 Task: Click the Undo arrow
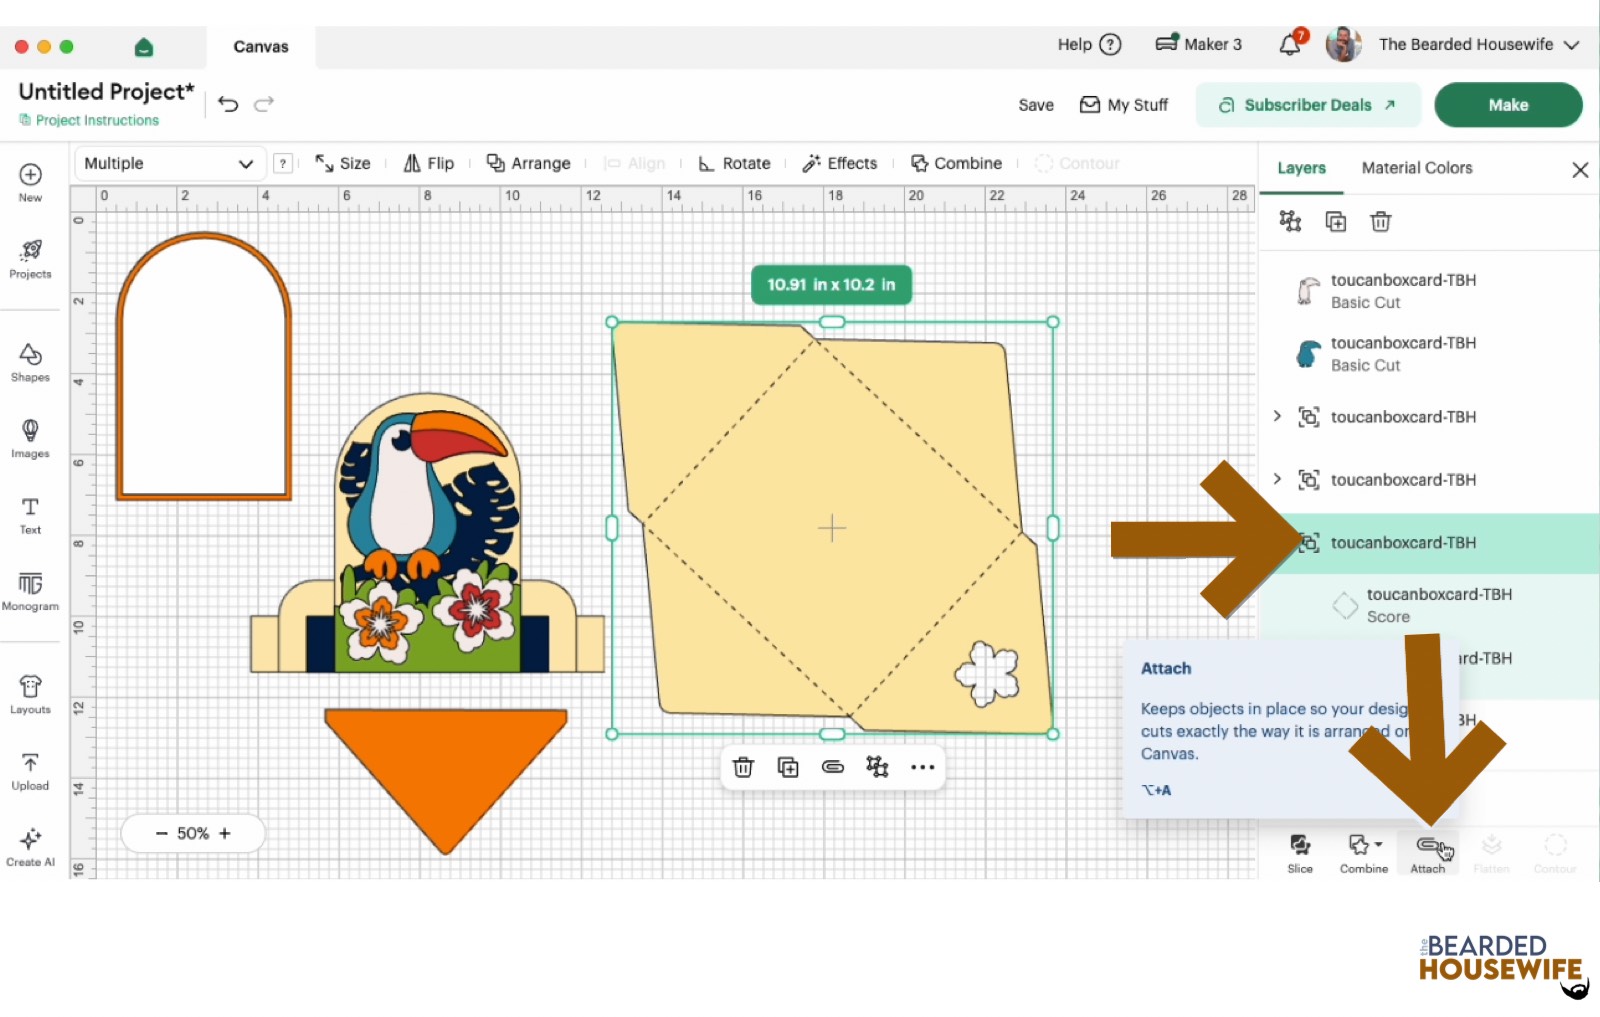point(228,104)
